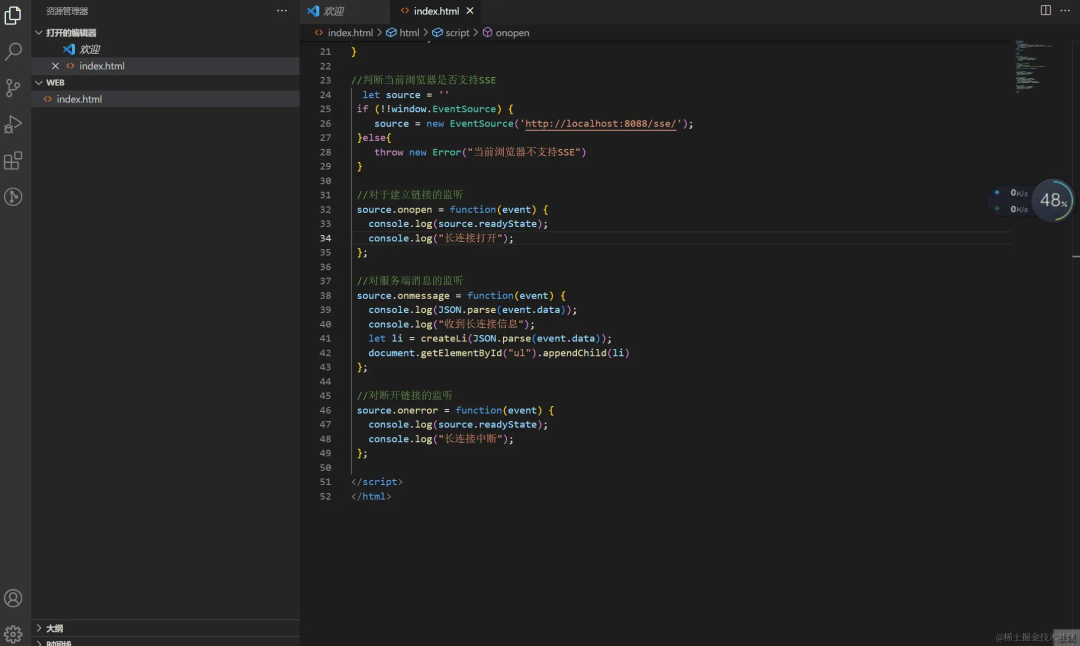Close index.html in open editors list
This screenshot has height=646, width=1080.
(x=56, y=66)
